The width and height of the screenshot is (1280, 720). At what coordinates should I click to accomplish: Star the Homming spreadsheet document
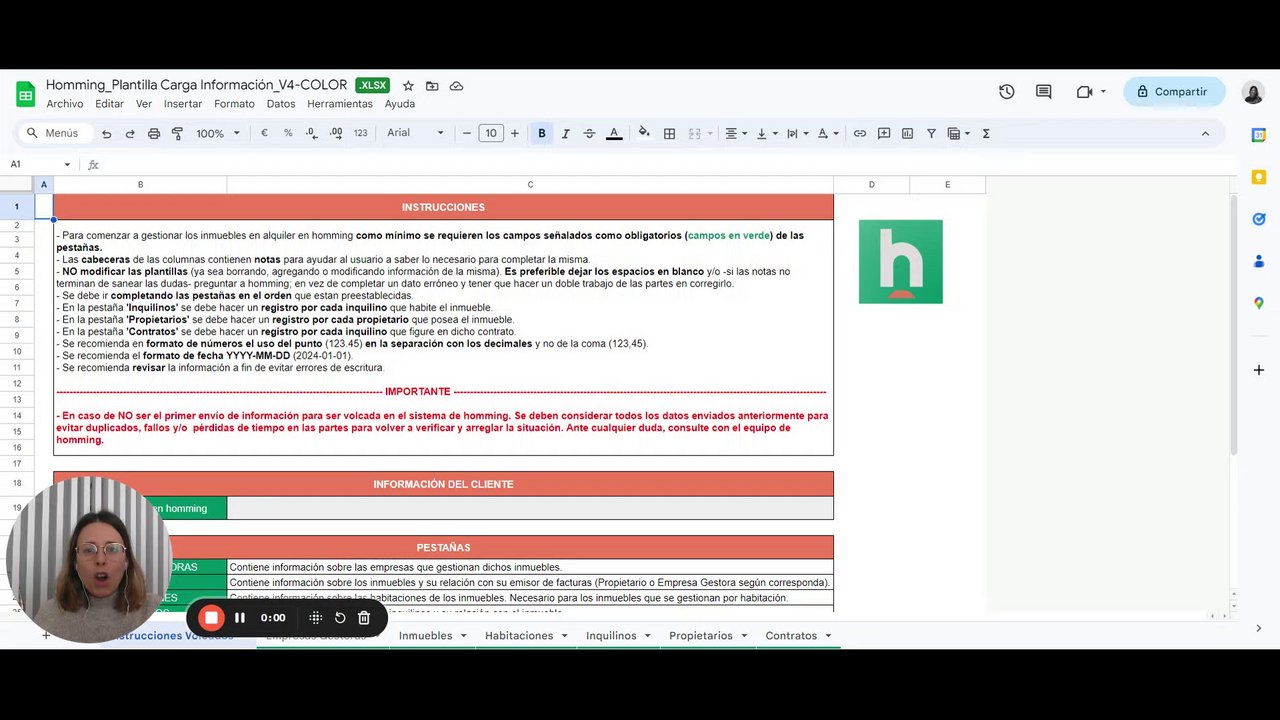[408, 86]
